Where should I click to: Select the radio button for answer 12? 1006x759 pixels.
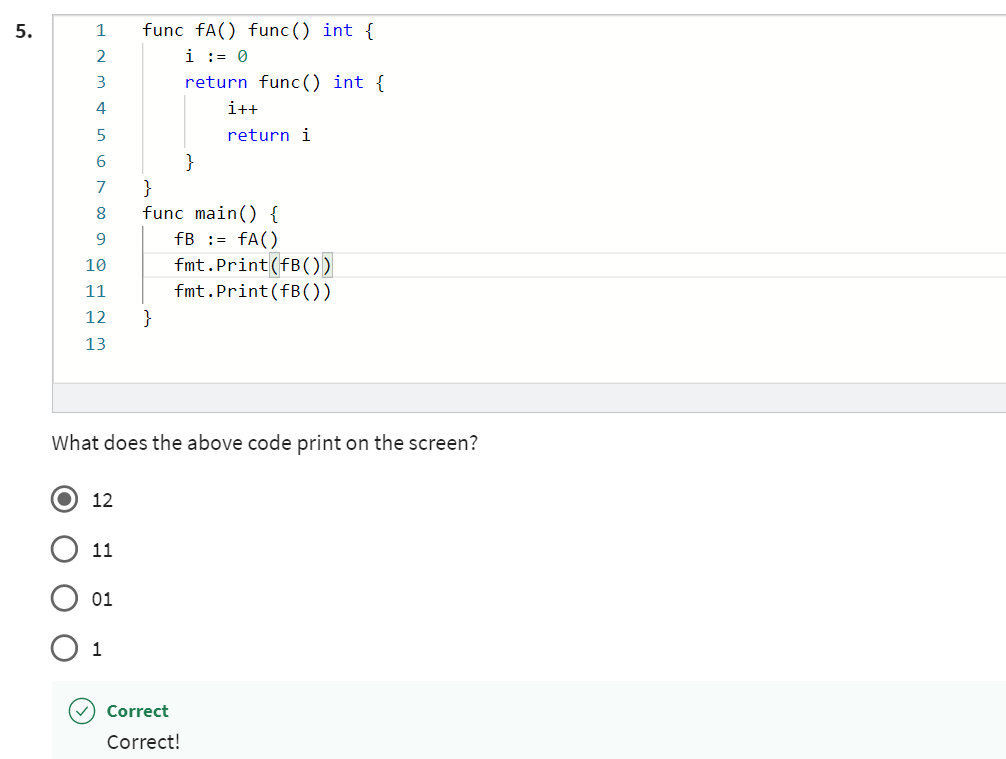coord(64,499)
